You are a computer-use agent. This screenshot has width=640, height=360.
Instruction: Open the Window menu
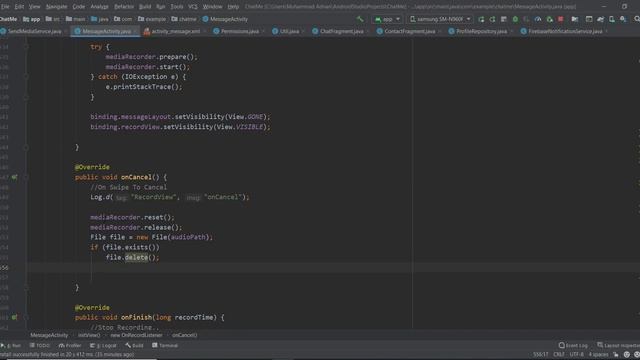click(212, 7)
